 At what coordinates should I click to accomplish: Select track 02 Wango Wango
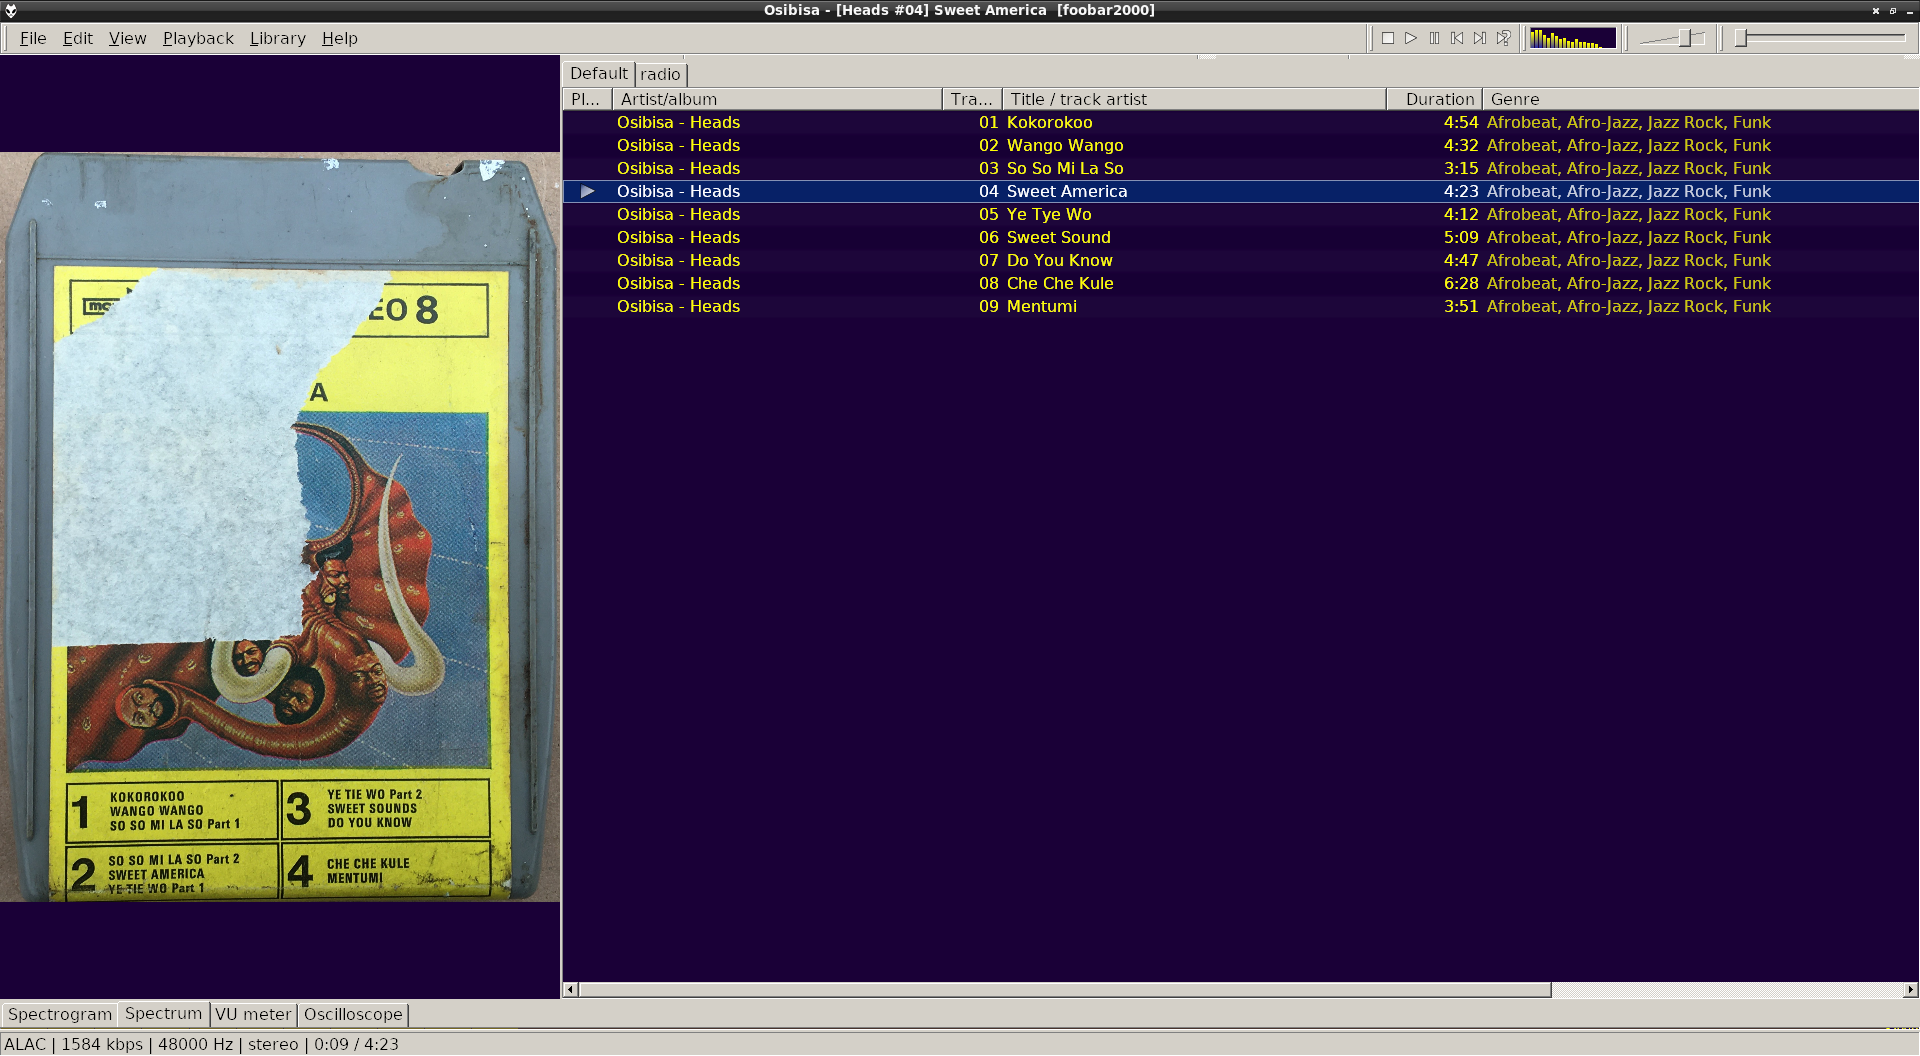click(x=1240, y=145)
